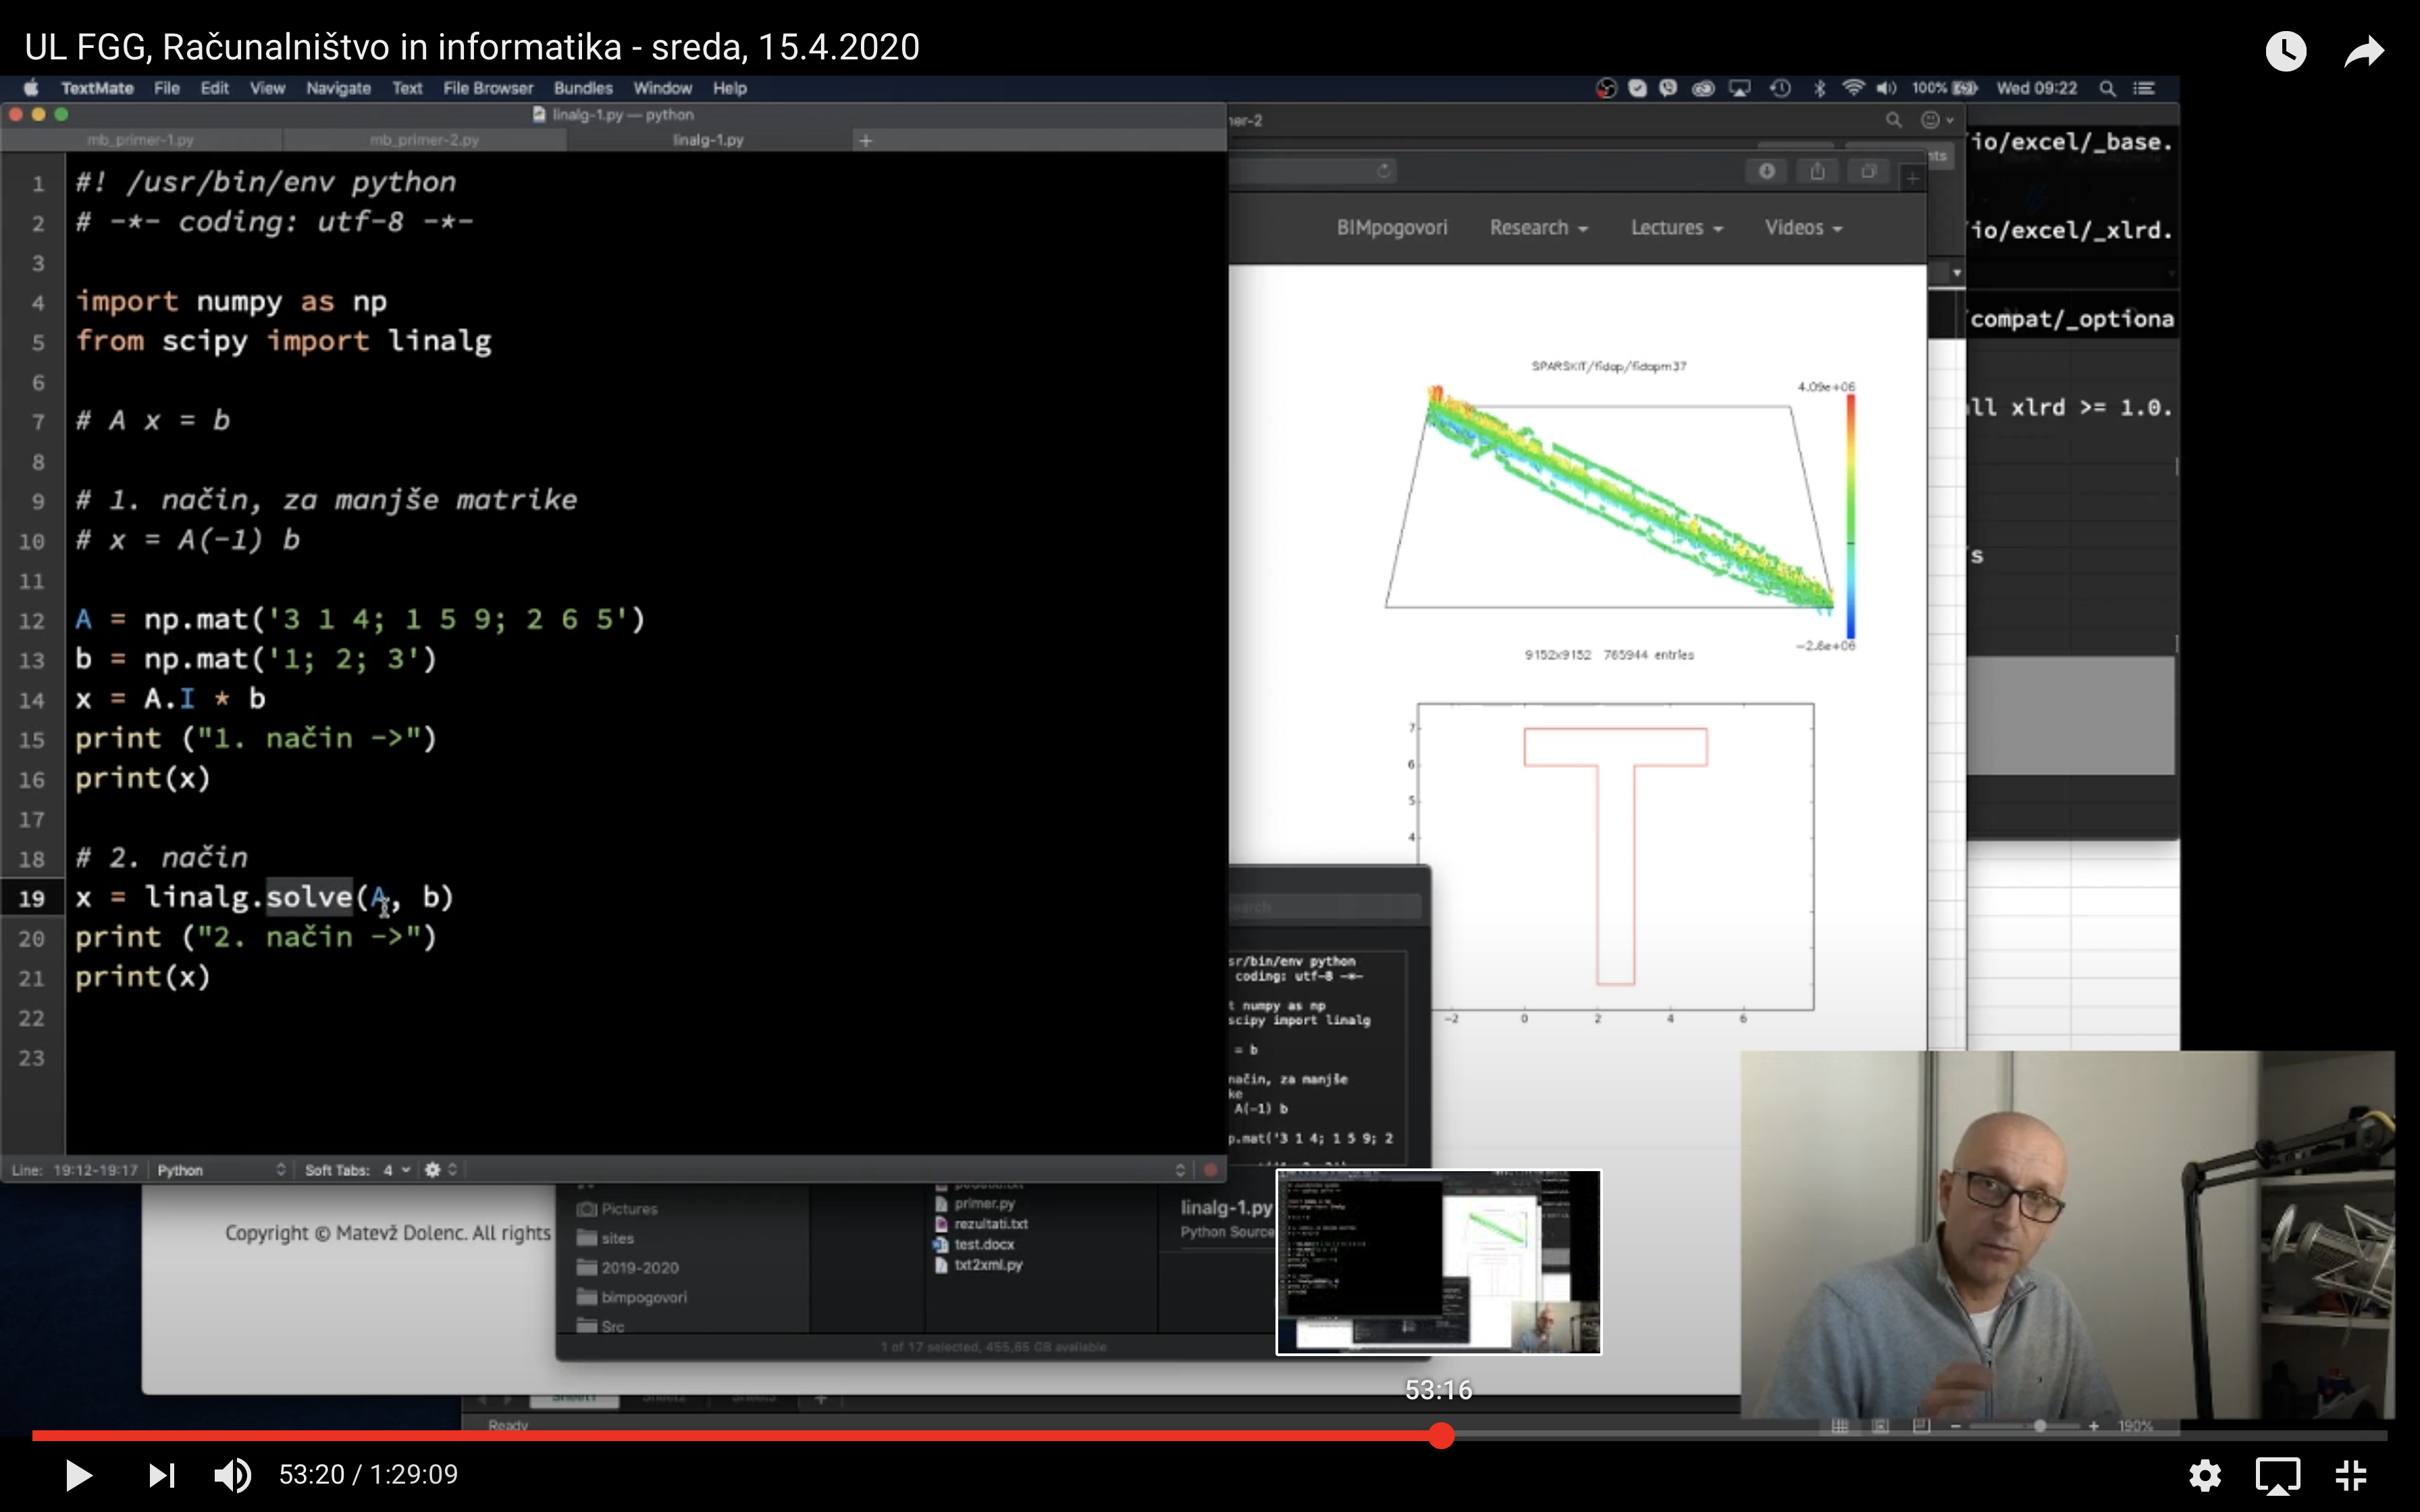This screenshot has width=2420, height=1512.
Task: Open the Notification Center icon
Action: point(2144,88)
